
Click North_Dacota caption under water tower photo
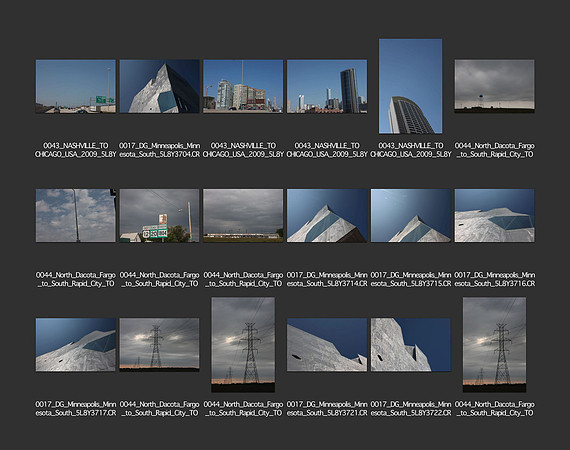(494, 150)
